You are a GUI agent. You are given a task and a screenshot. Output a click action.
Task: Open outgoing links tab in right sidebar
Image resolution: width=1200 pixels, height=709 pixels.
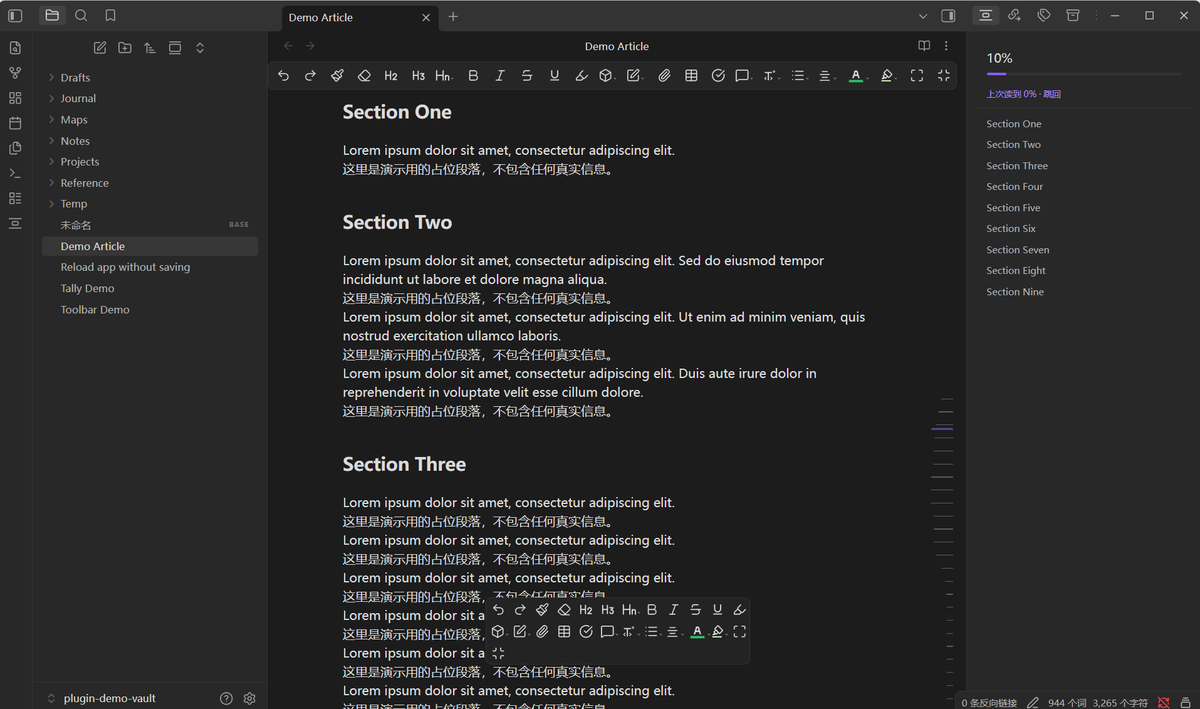tap(1014, 16)
